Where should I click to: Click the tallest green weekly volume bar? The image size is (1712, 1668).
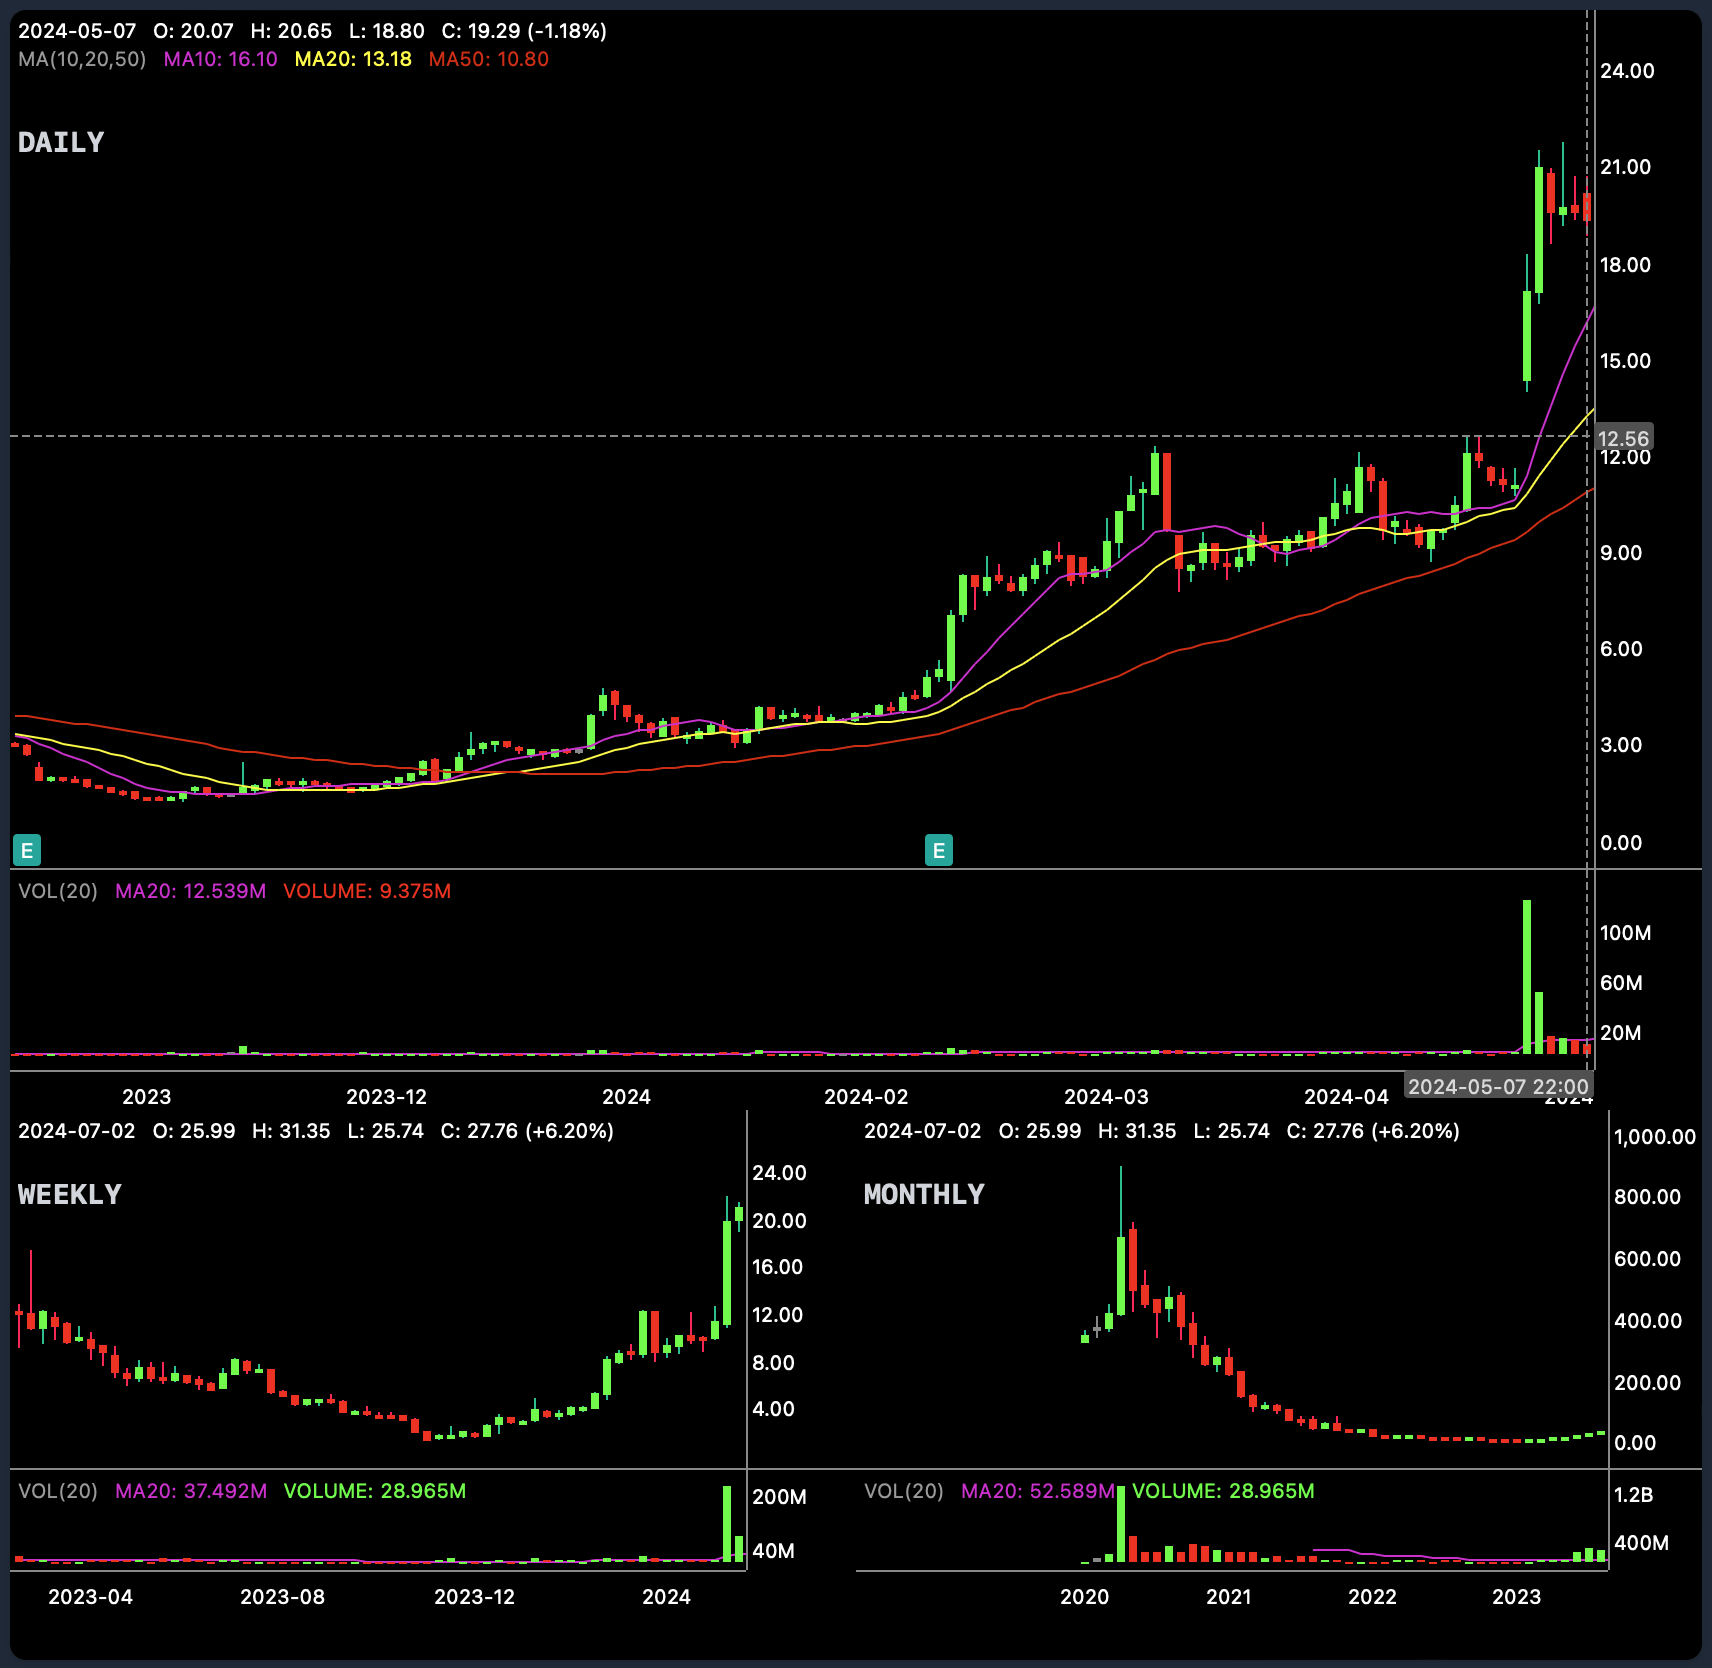(x=727, y=1524)
